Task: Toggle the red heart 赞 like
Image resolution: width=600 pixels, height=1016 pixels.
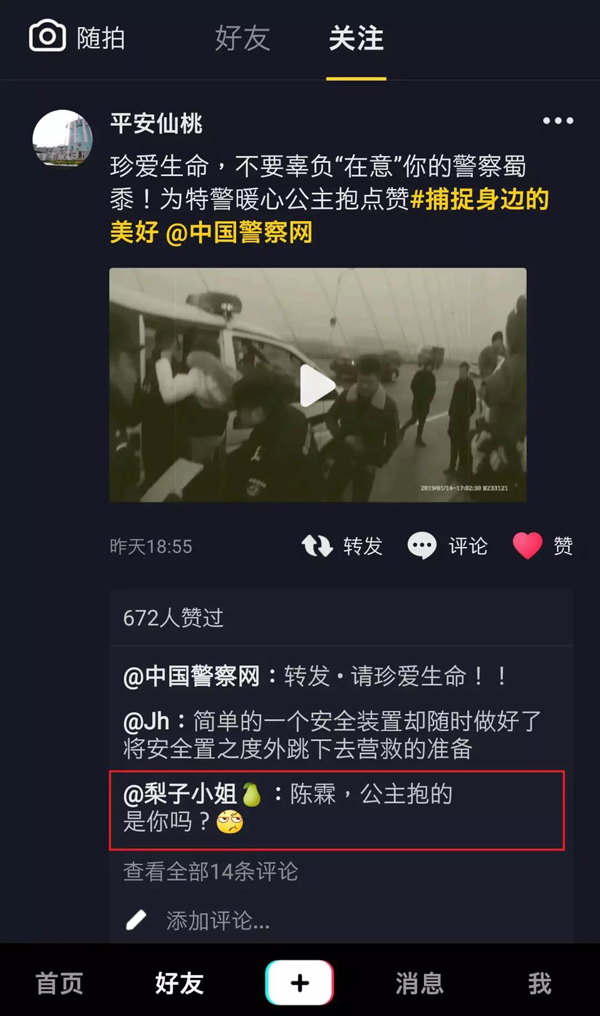Action: tap(527, 546)
